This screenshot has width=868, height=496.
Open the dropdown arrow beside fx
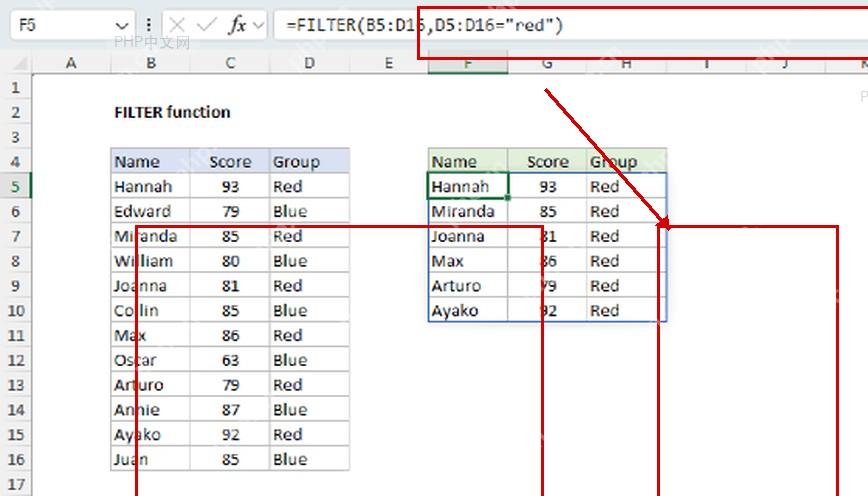point(258,25)
